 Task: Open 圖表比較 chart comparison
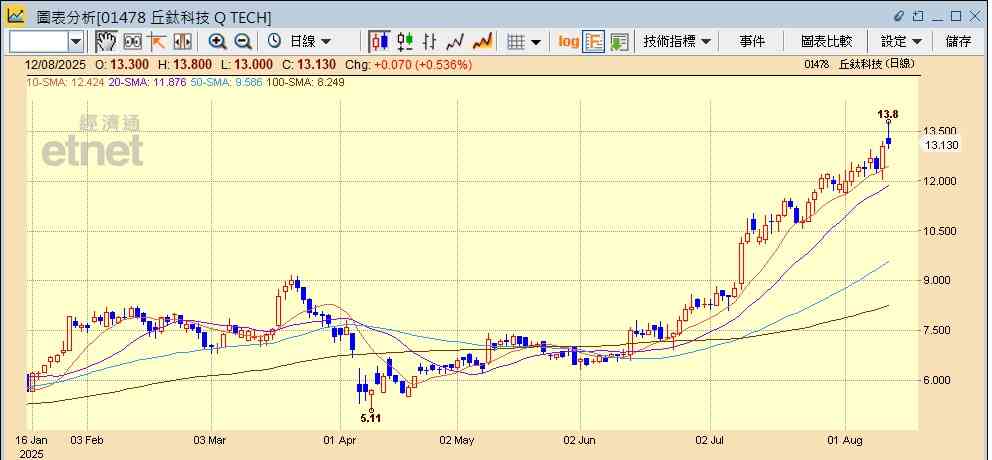pyautogui.click(x=826, y=42)
